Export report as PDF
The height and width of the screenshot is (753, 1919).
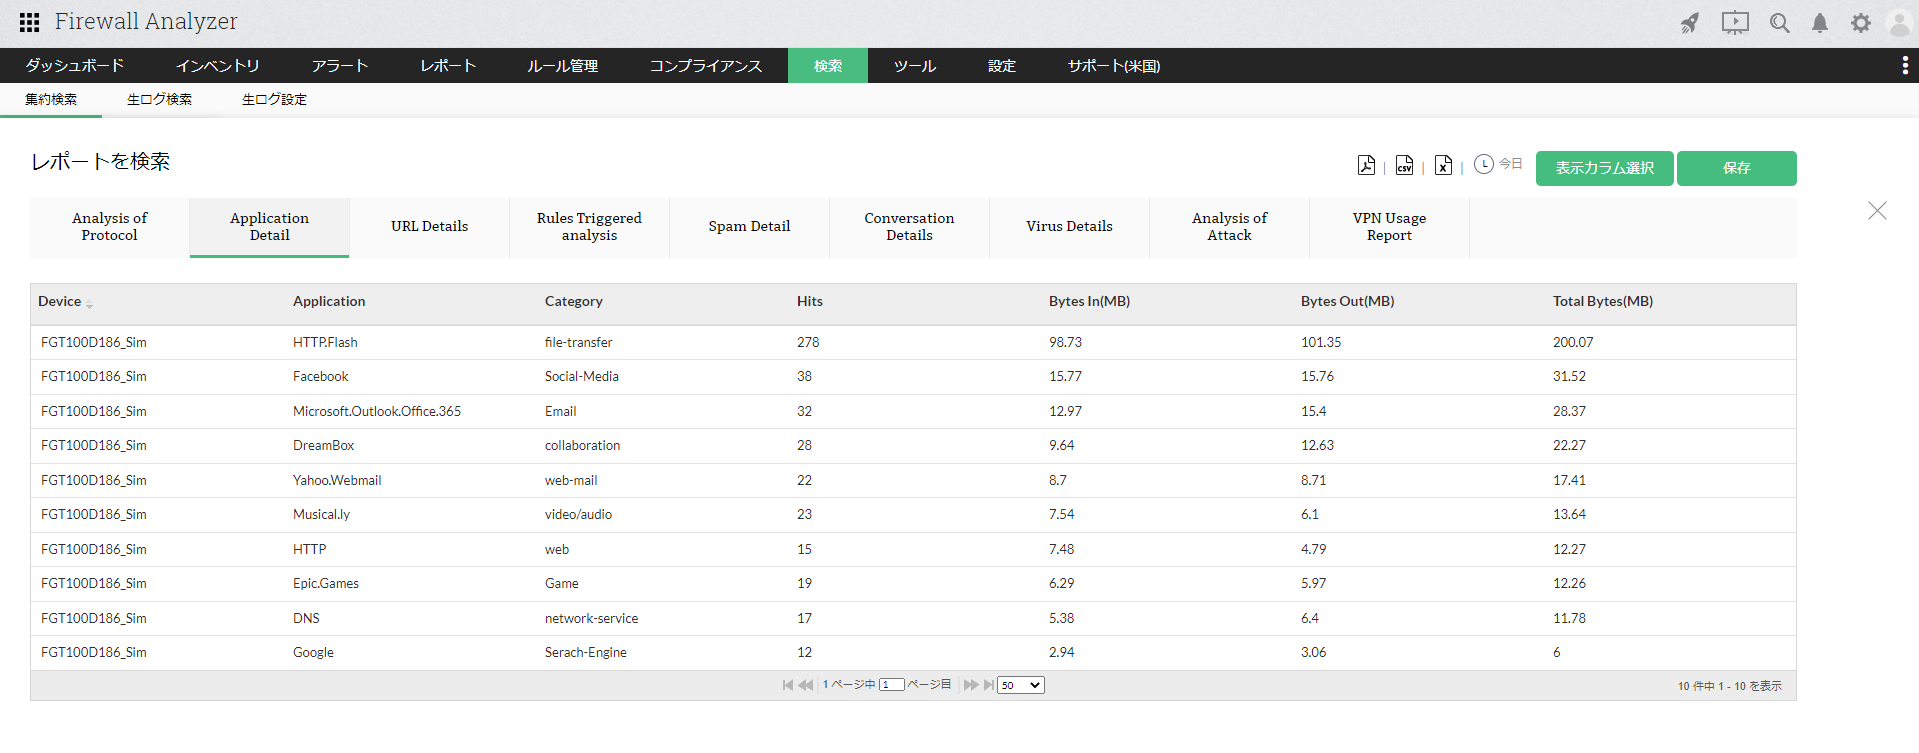[1366, 166]
